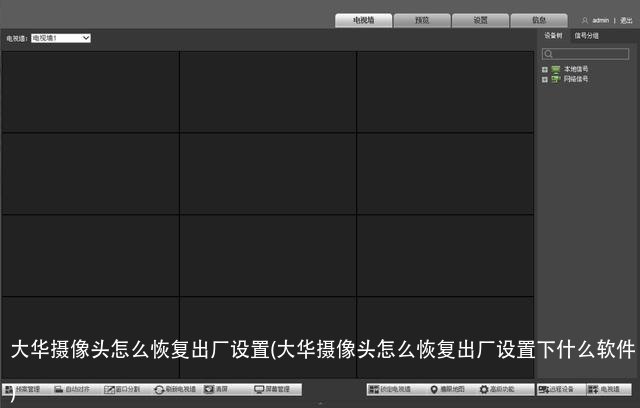Screen dimensions: 640x408
Task: Click the magnifier icon in search box
Action: click(x=549, y=54)
